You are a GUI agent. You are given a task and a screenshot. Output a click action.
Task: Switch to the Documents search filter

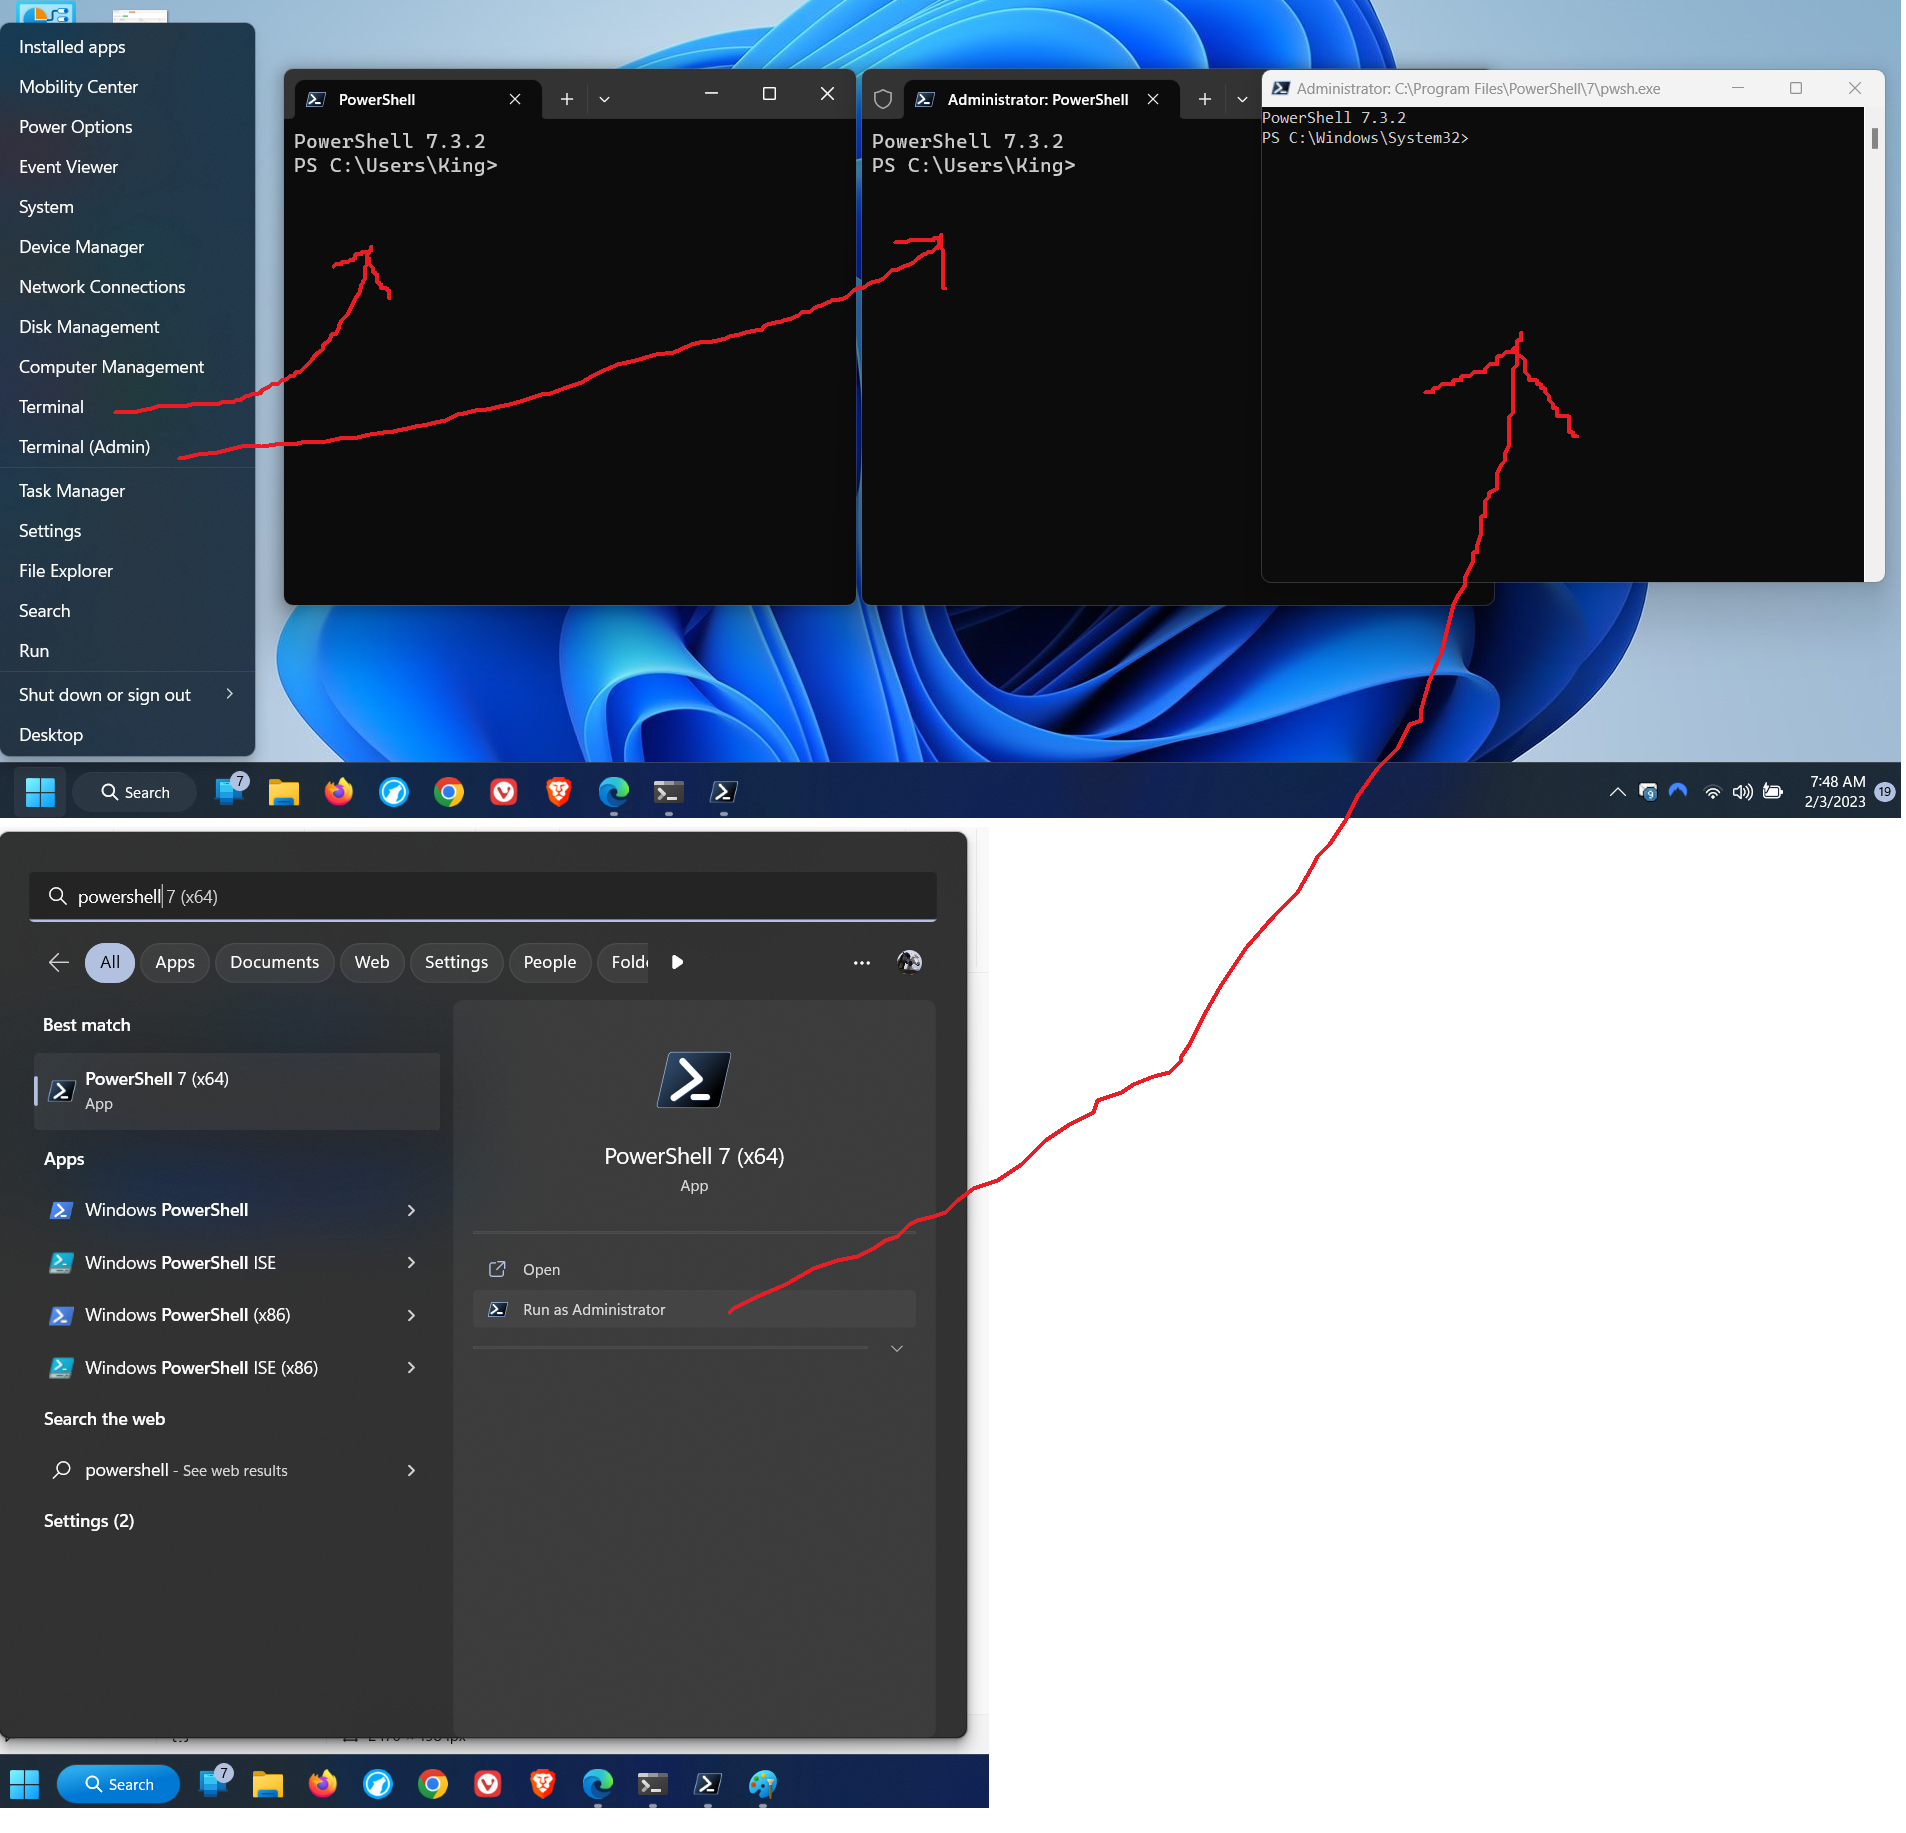coord(274,962)
